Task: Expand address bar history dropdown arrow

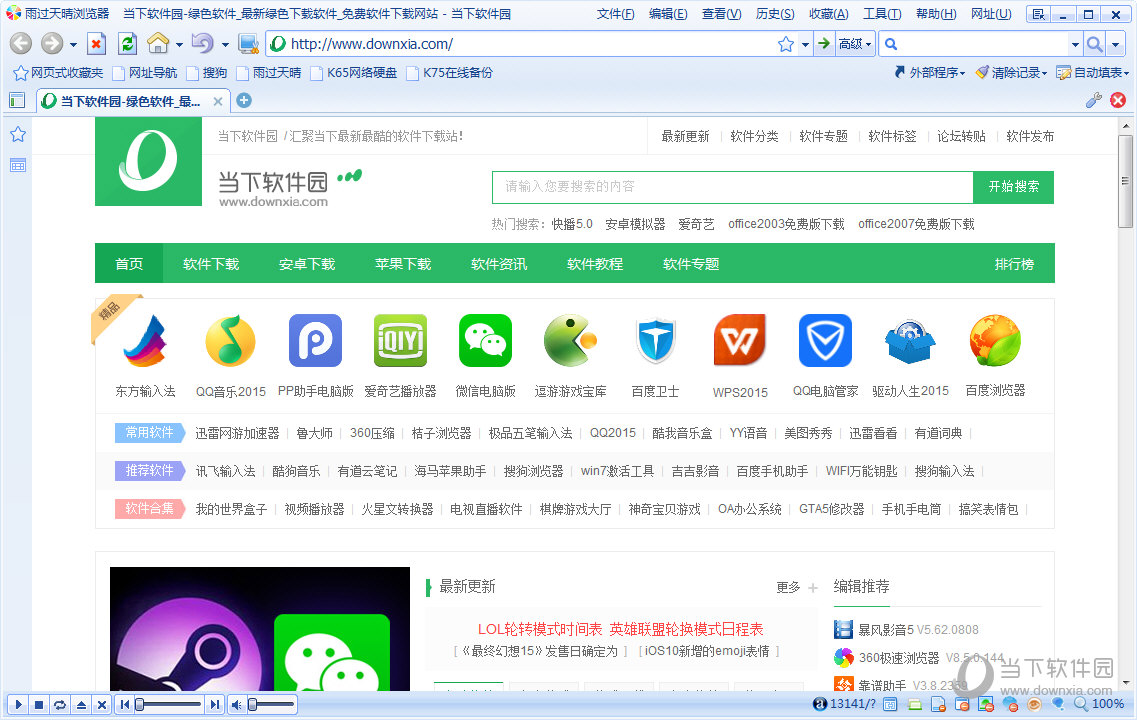Action: [x=805, y=45]
